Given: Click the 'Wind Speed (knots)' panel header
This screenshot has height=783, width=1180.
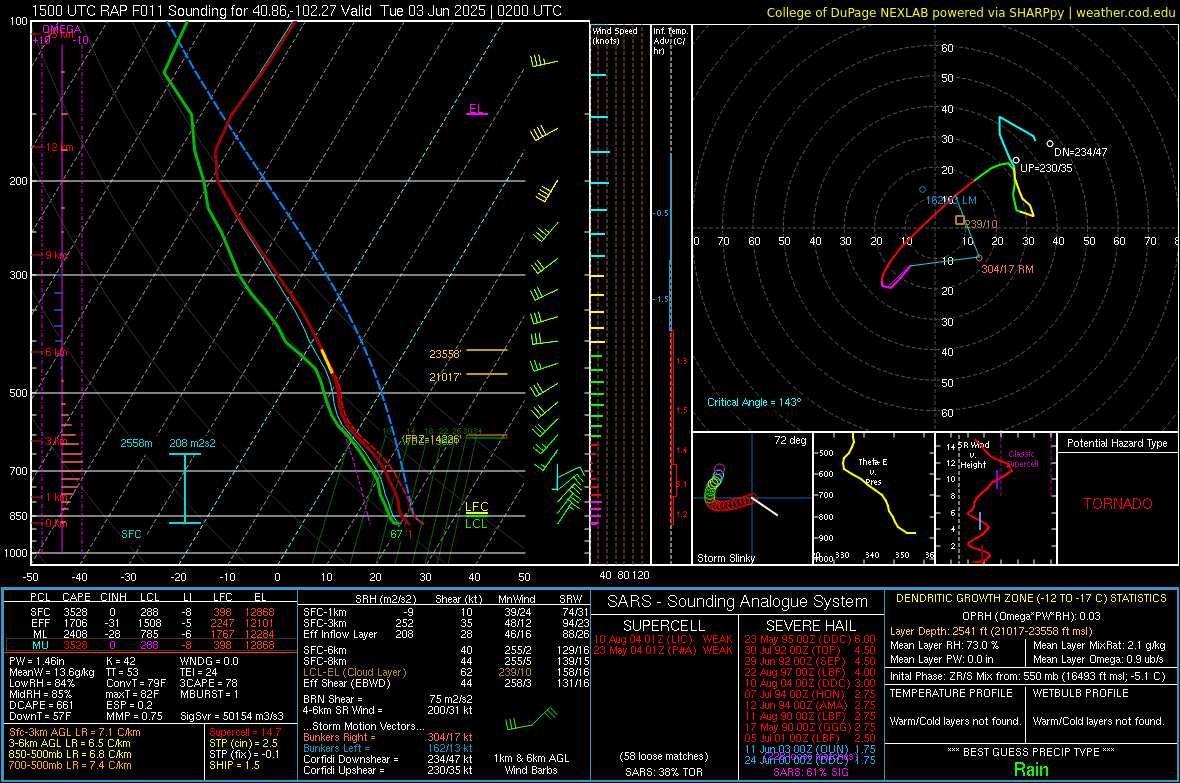Looking at the screenshot, I should pos(615,35).
